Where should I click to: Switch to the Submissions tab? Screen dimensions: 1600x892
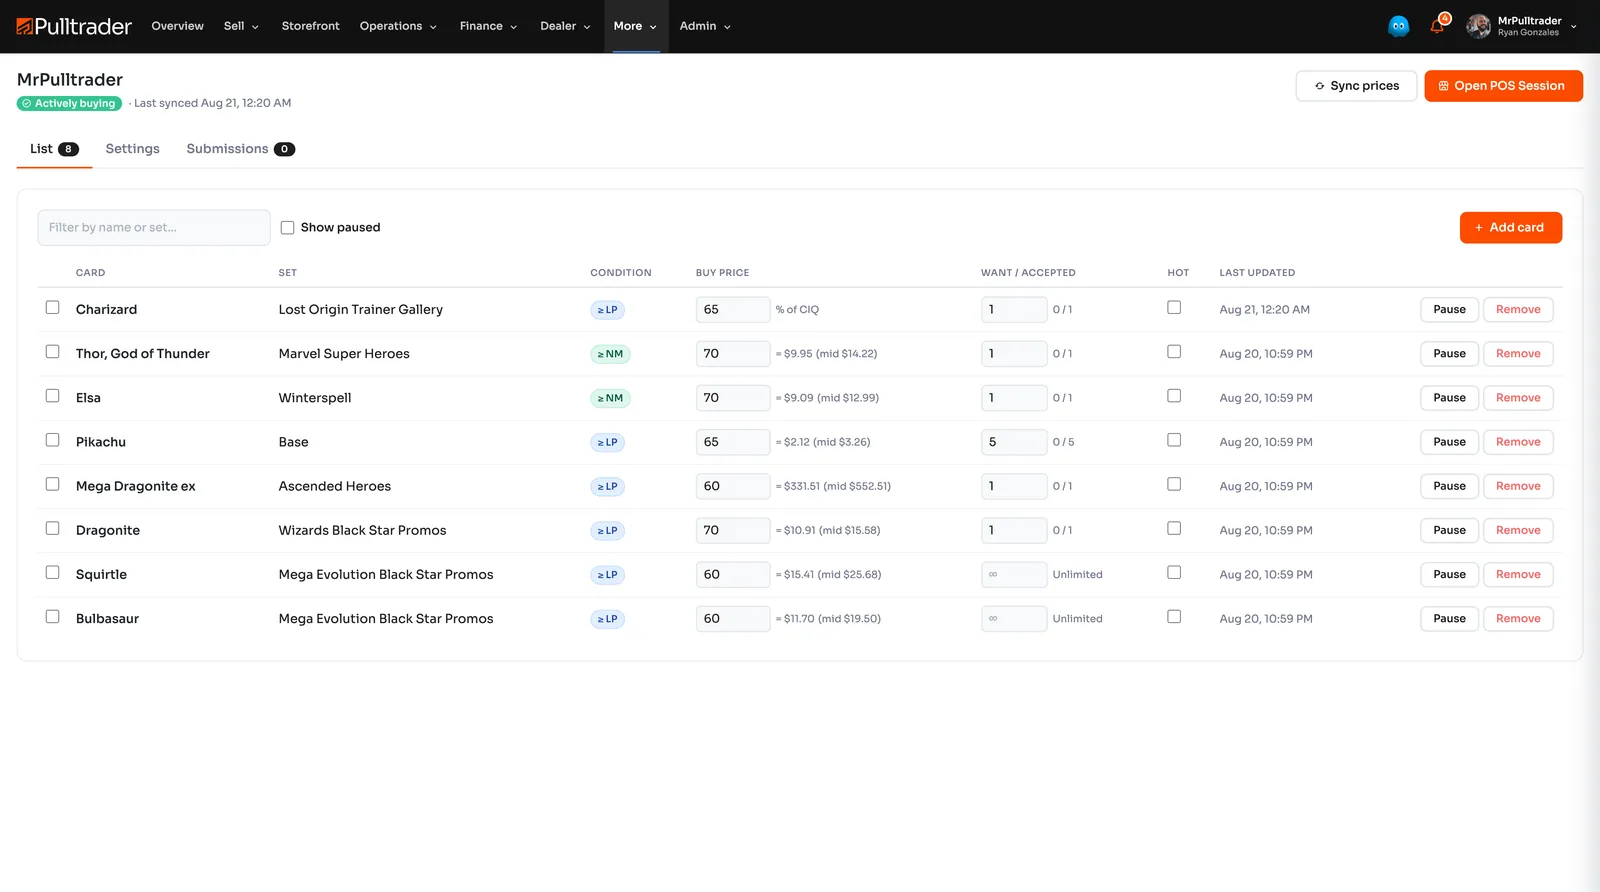[240, 149]
